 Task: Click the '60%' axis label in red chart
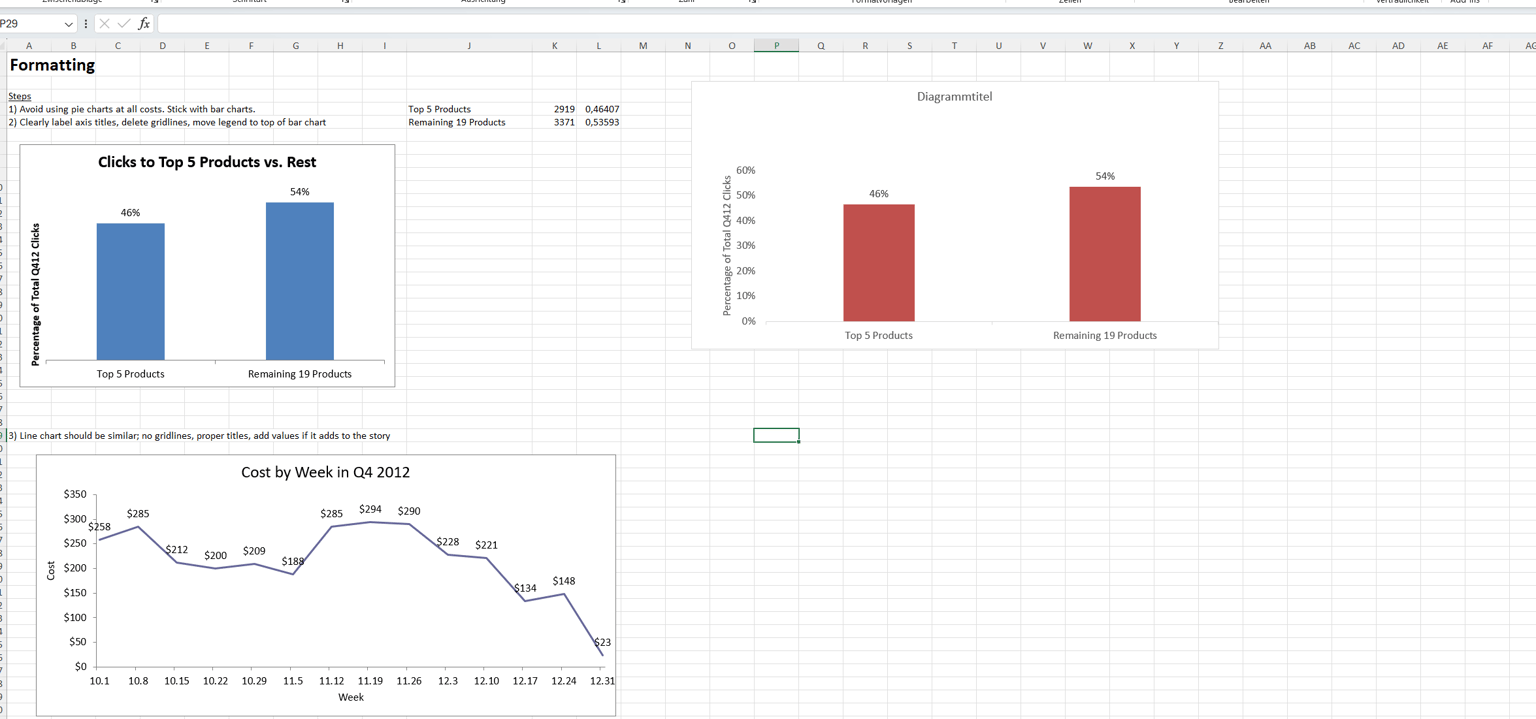(746, 171)
